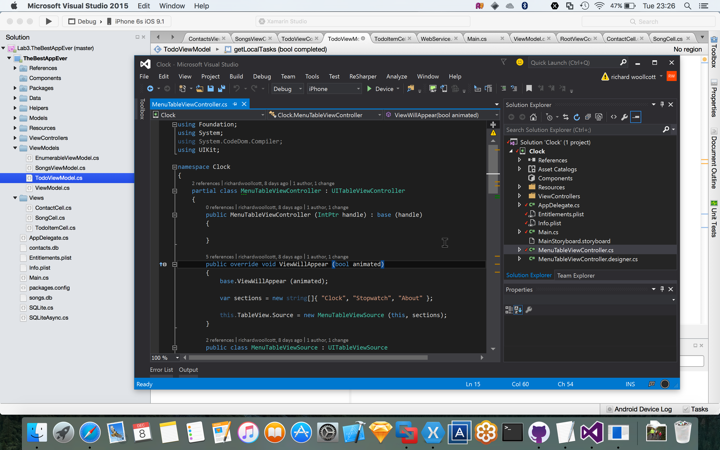Click the Sync with Active Document icon
This screenshot has height=450, width=720.
(566, 117)
